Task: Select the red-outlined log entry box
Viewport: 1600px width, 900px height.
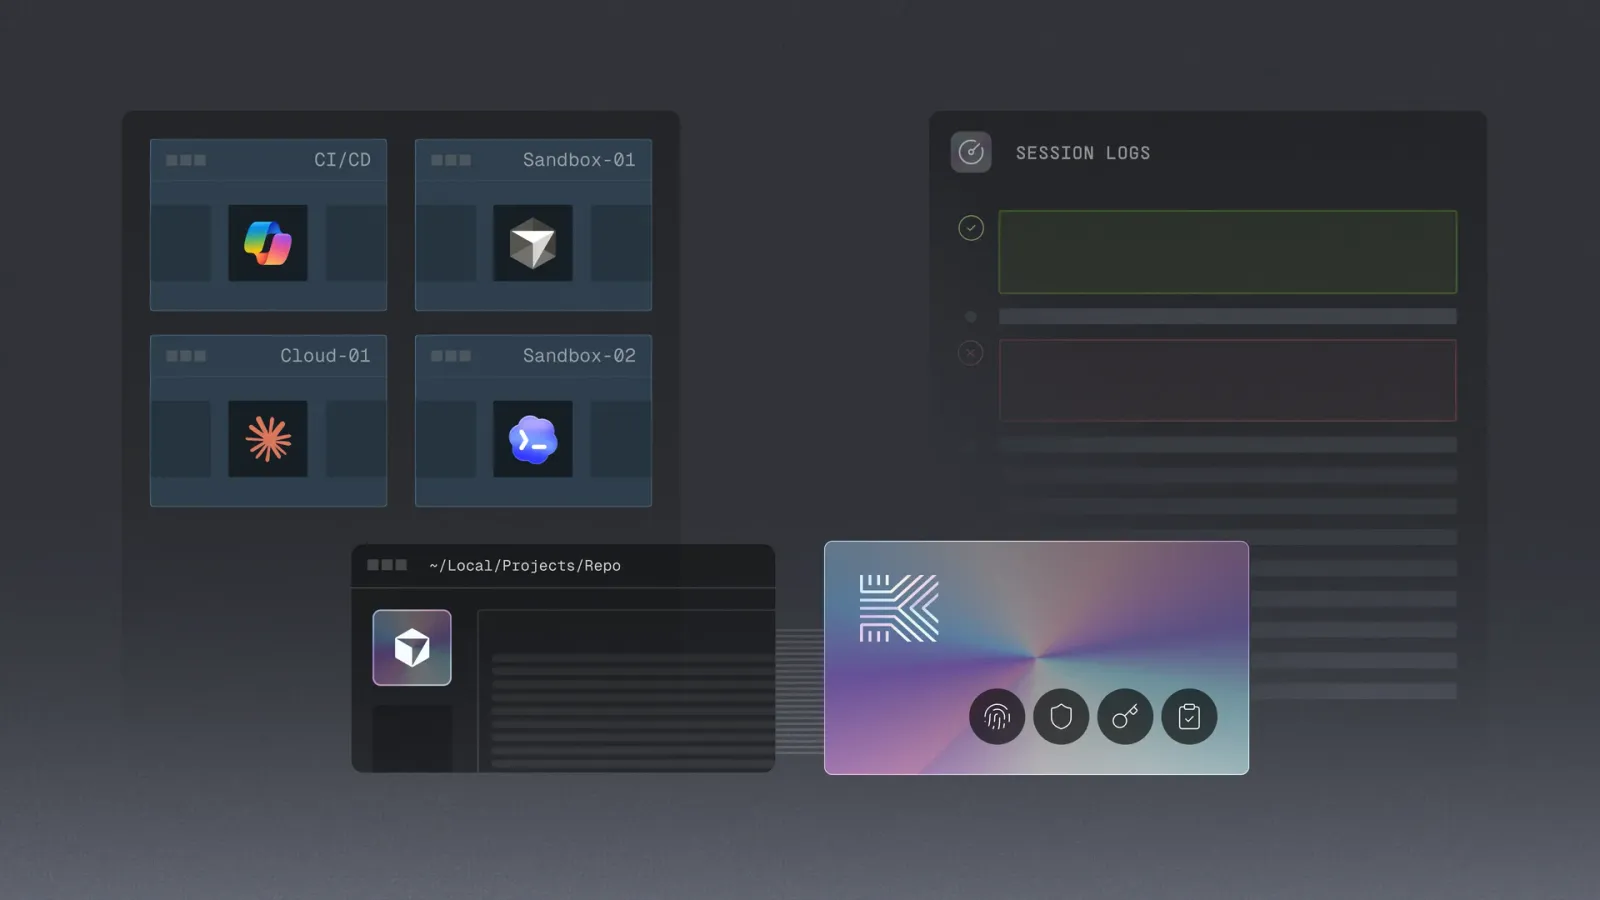Action: [x=1228, y=380]
